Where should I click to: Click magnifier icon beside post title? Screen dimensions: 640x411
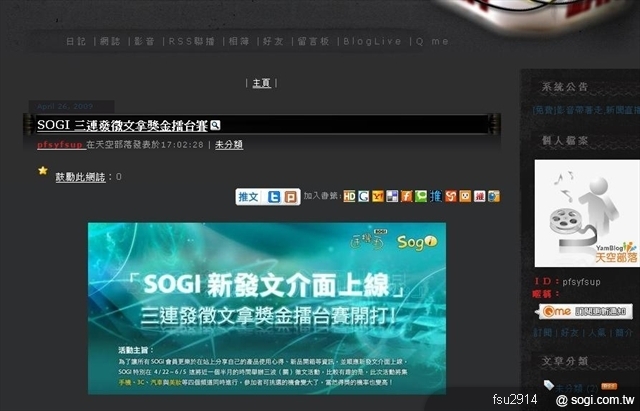pos(215,125)
